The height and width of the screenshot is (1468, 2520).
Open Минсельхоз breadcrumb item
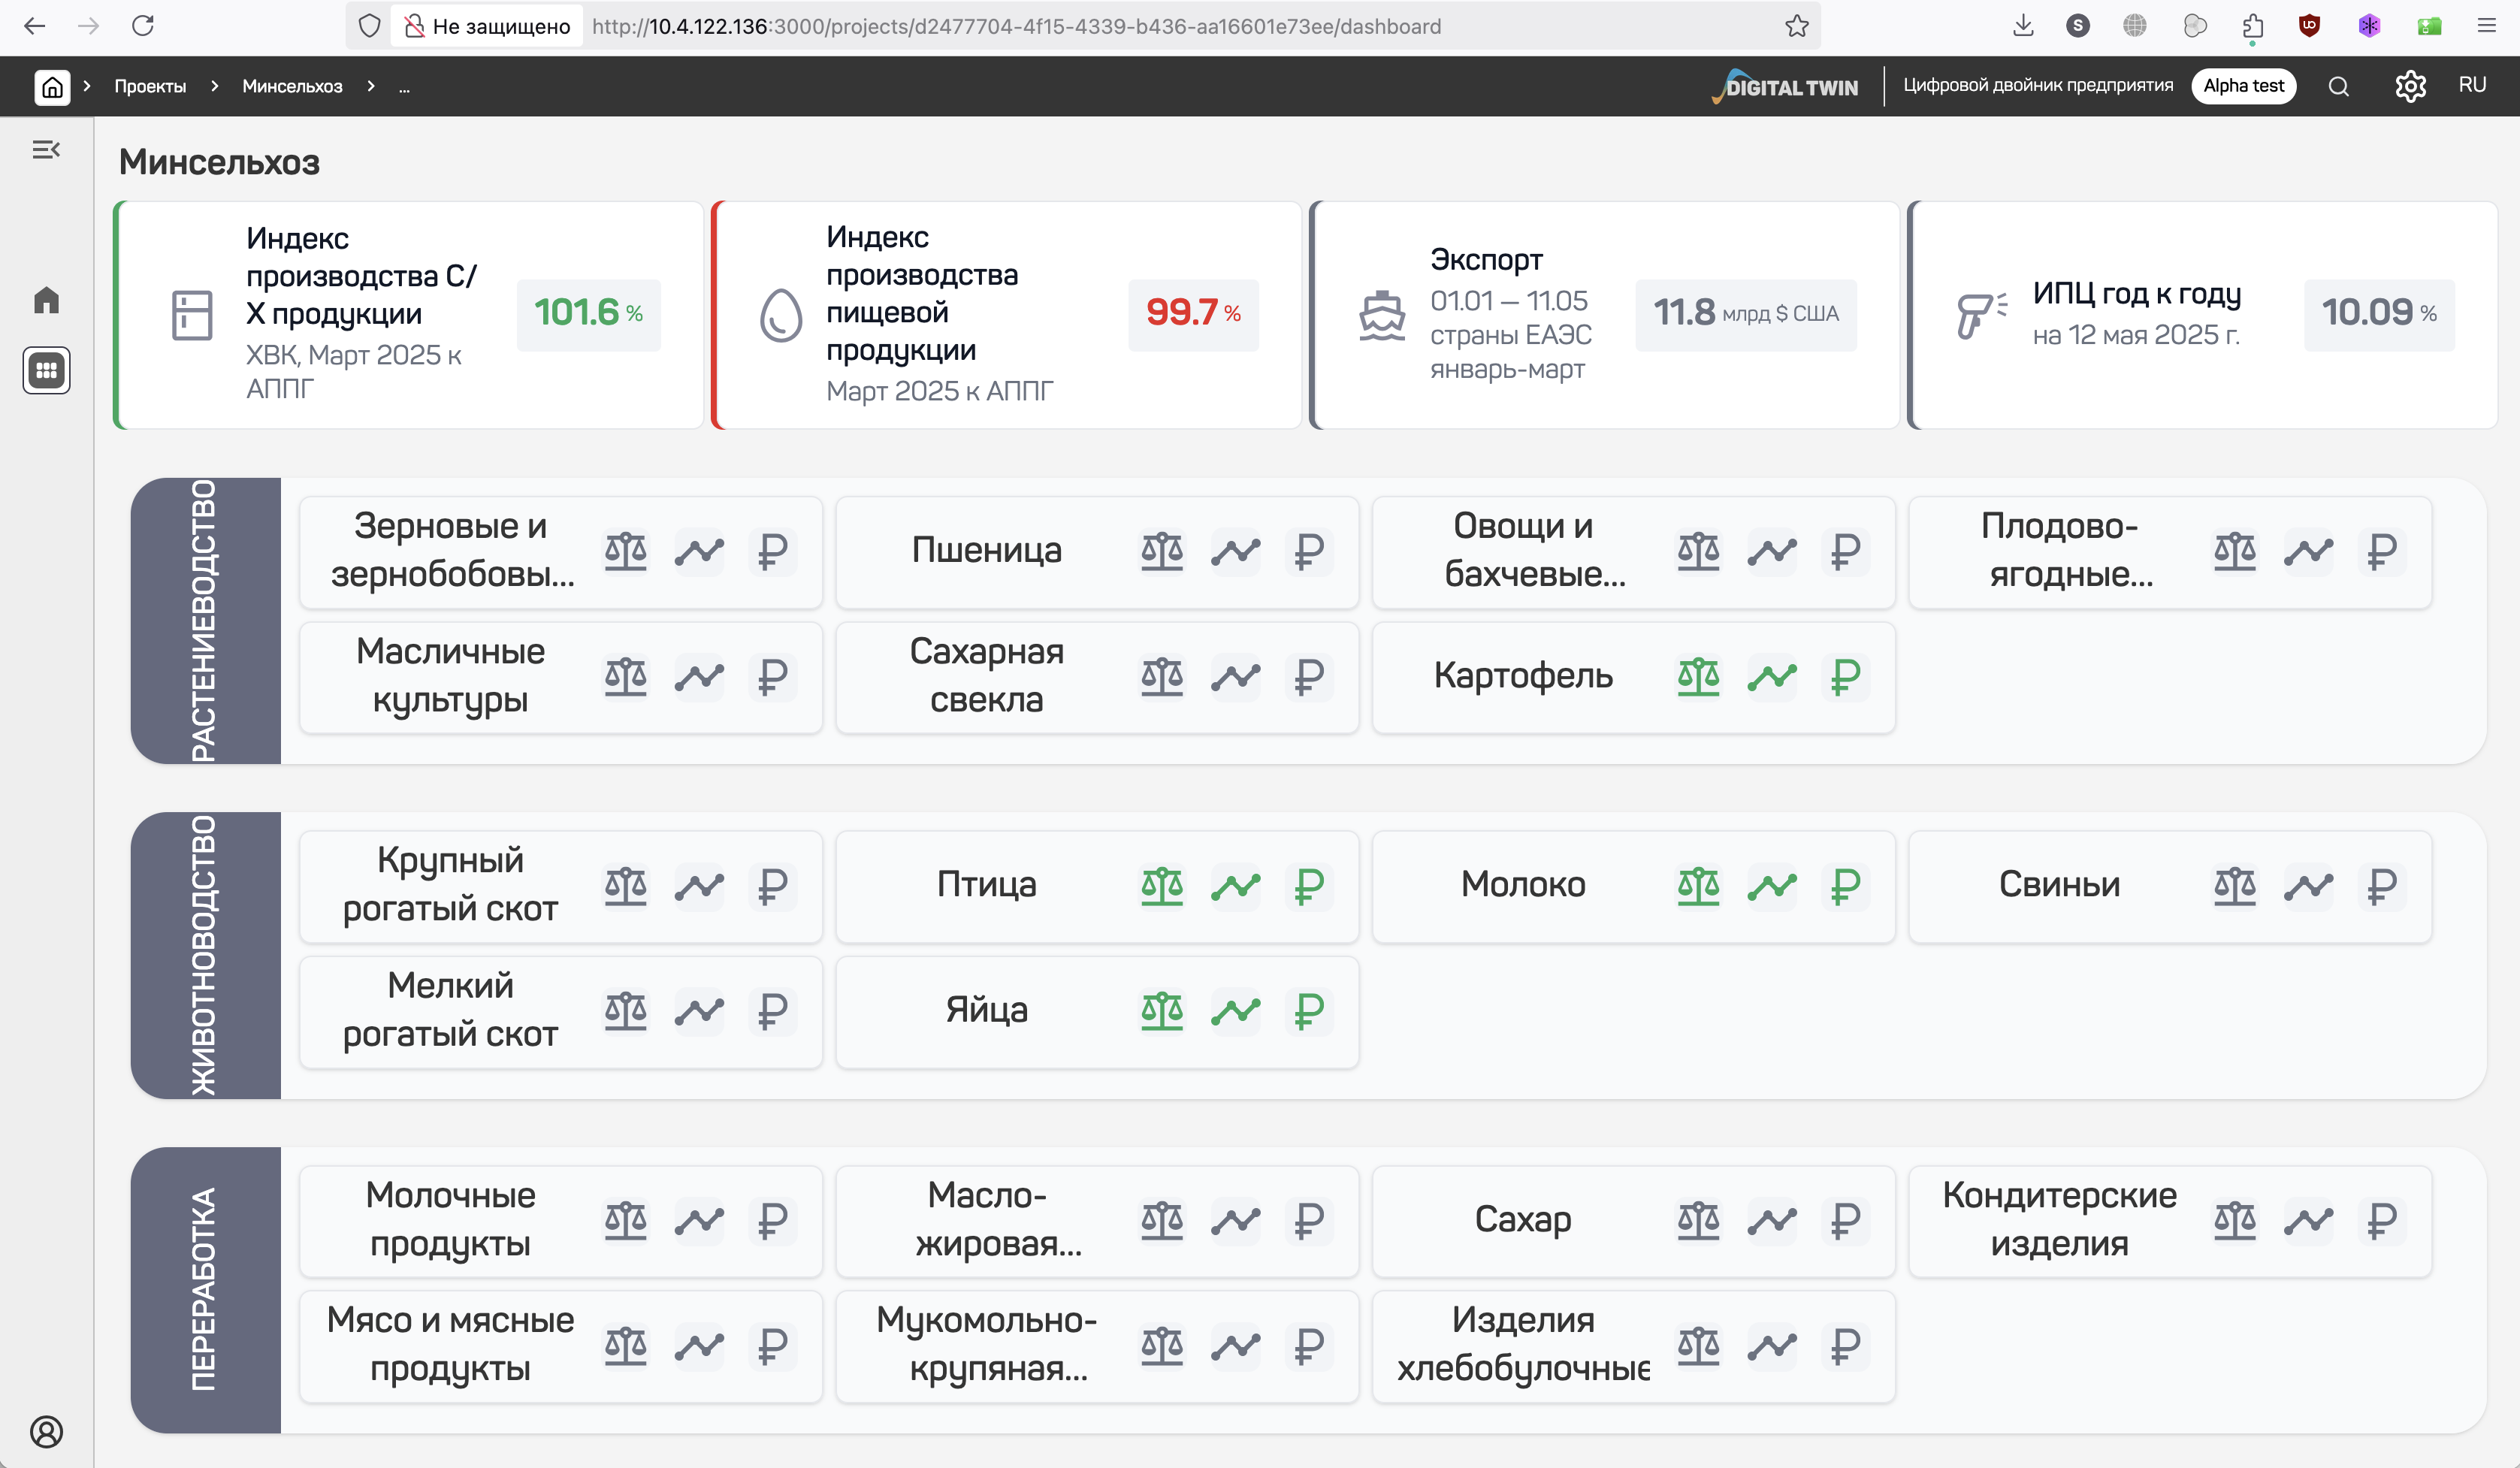pos(292,87)
